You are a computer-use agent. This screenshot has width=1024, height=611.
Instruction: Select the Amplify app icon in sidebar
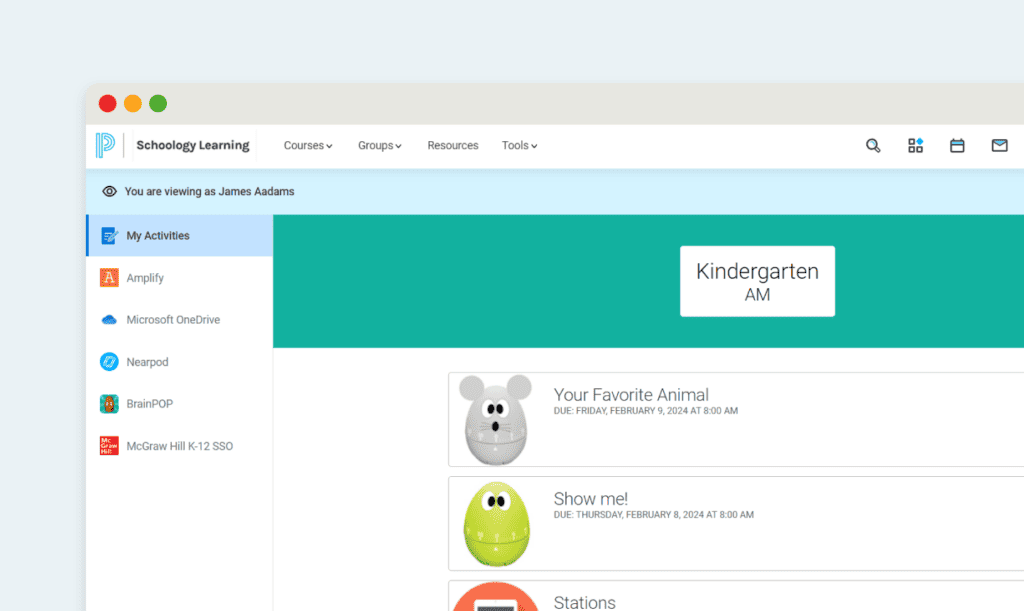(108, 277)
